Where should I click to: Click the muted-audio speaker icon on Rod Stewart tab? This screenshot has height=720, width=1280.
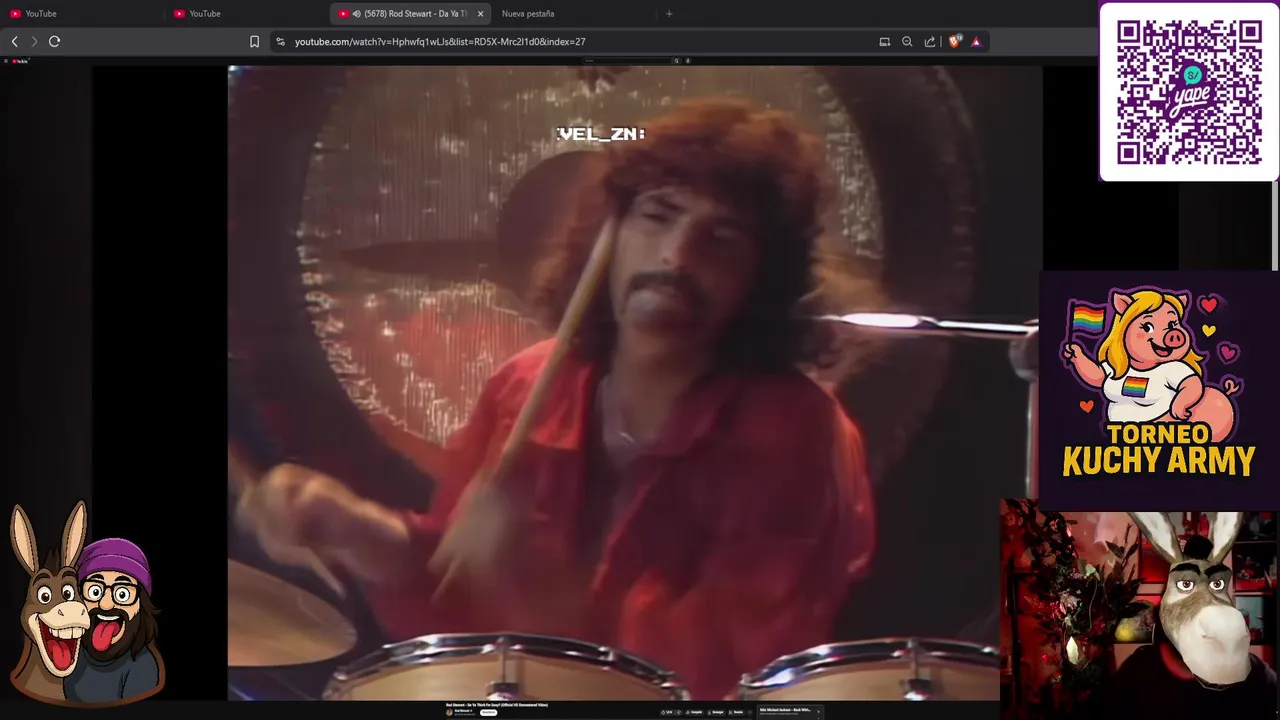pyautogui.click(x=356, y=13)
